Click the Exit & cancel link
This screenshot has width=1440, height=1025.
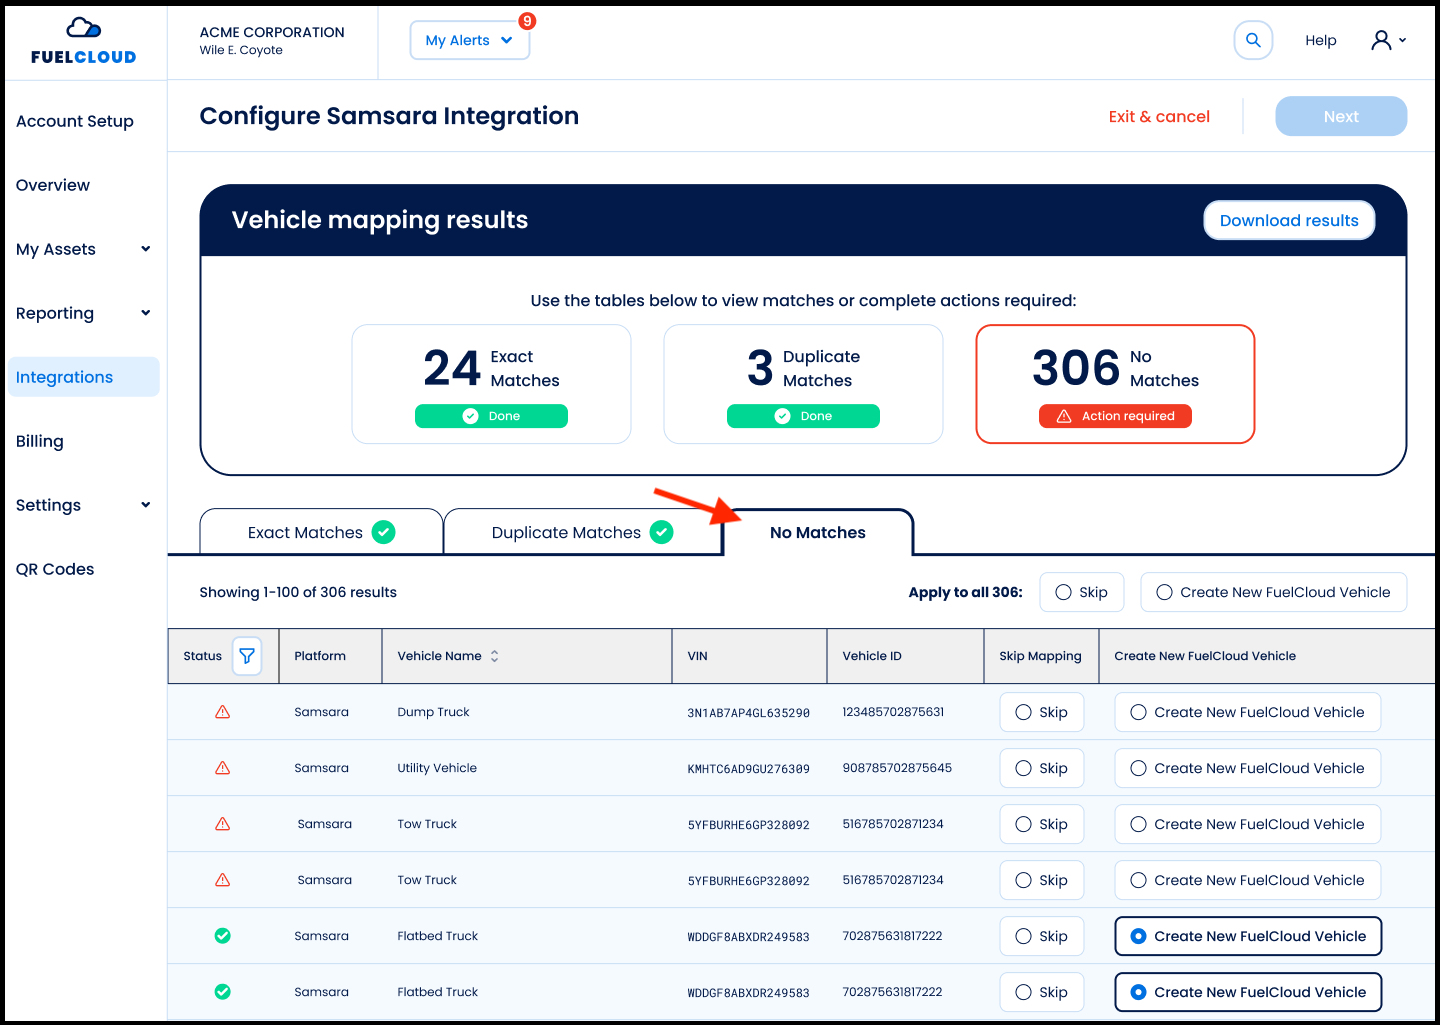tap(1159, 116)
